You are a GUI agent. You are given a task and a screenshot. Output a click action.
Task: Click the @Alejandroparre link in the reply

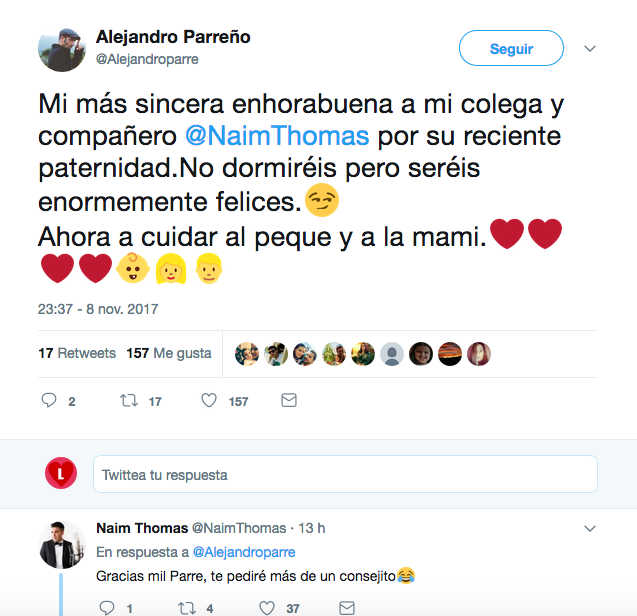[x=243, y=552]
